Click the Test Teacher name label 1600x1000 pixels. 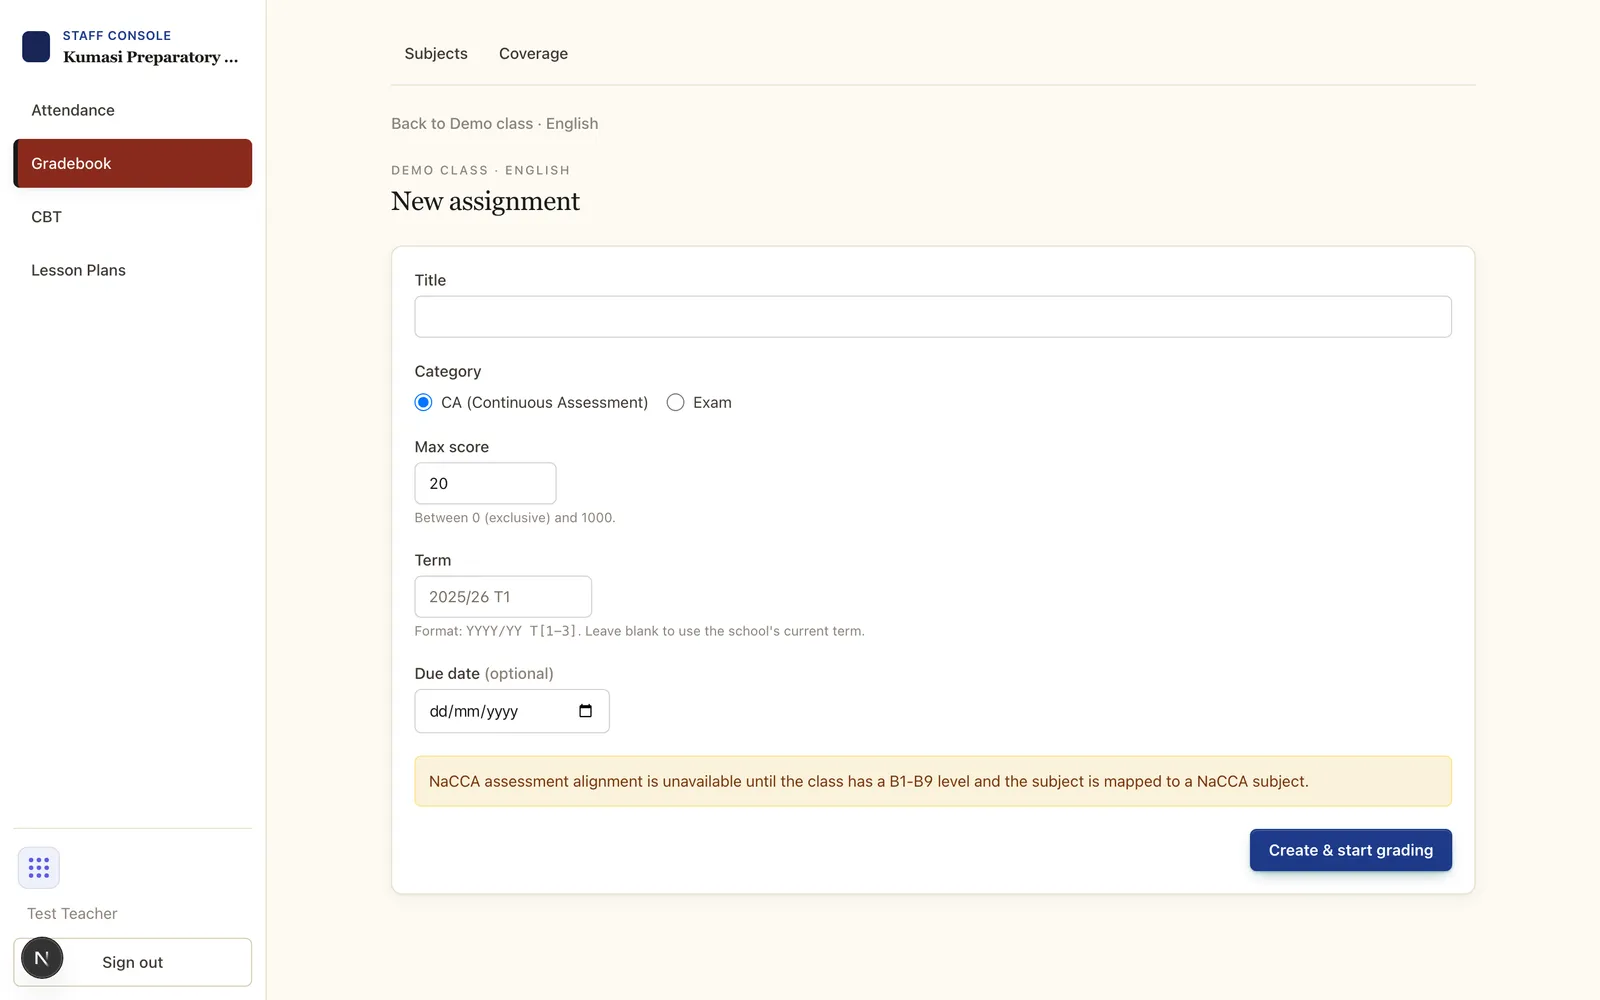coord(72,914)
